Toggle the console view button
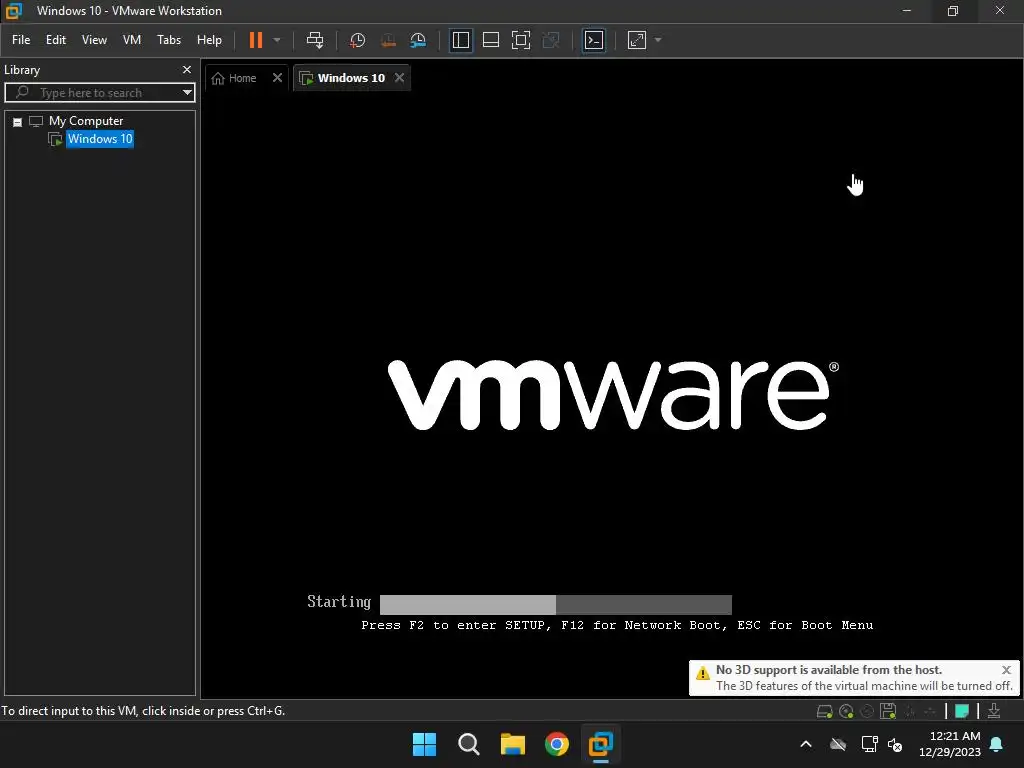The width and height of the screenshot is (1024, 768). [x=594, y=40]
